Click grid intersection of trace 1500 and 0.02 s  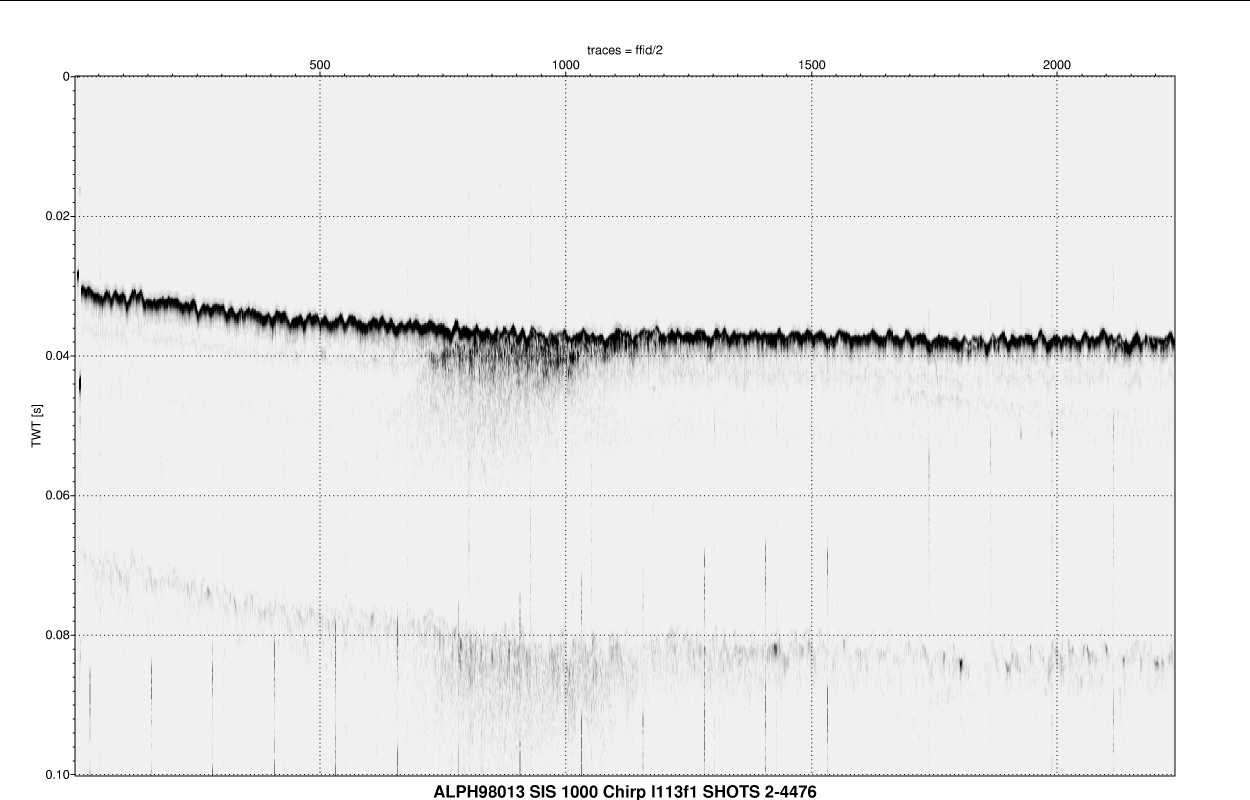(x=812, y=216)
